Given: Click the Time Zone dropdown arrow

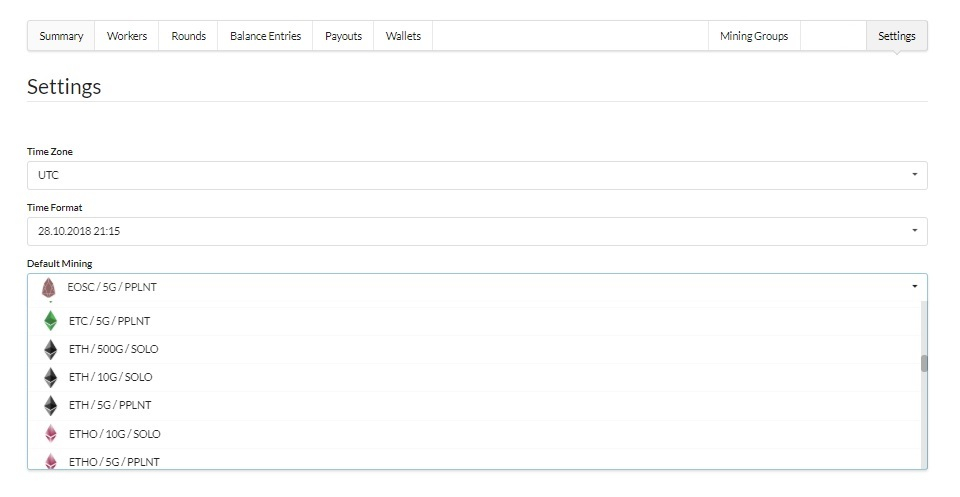Looking at the screenshot, I should pyautogui.click(x=915, y=174).
